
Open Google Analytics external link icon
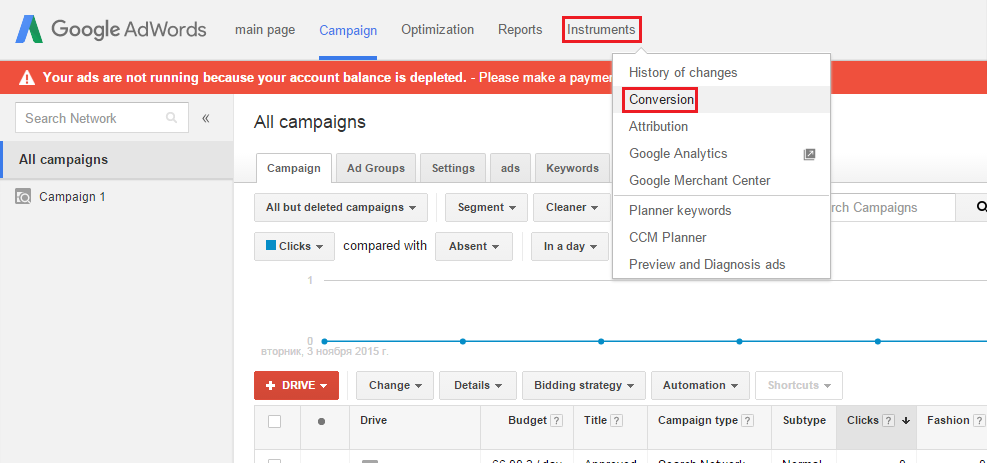[x=809, y=154]
